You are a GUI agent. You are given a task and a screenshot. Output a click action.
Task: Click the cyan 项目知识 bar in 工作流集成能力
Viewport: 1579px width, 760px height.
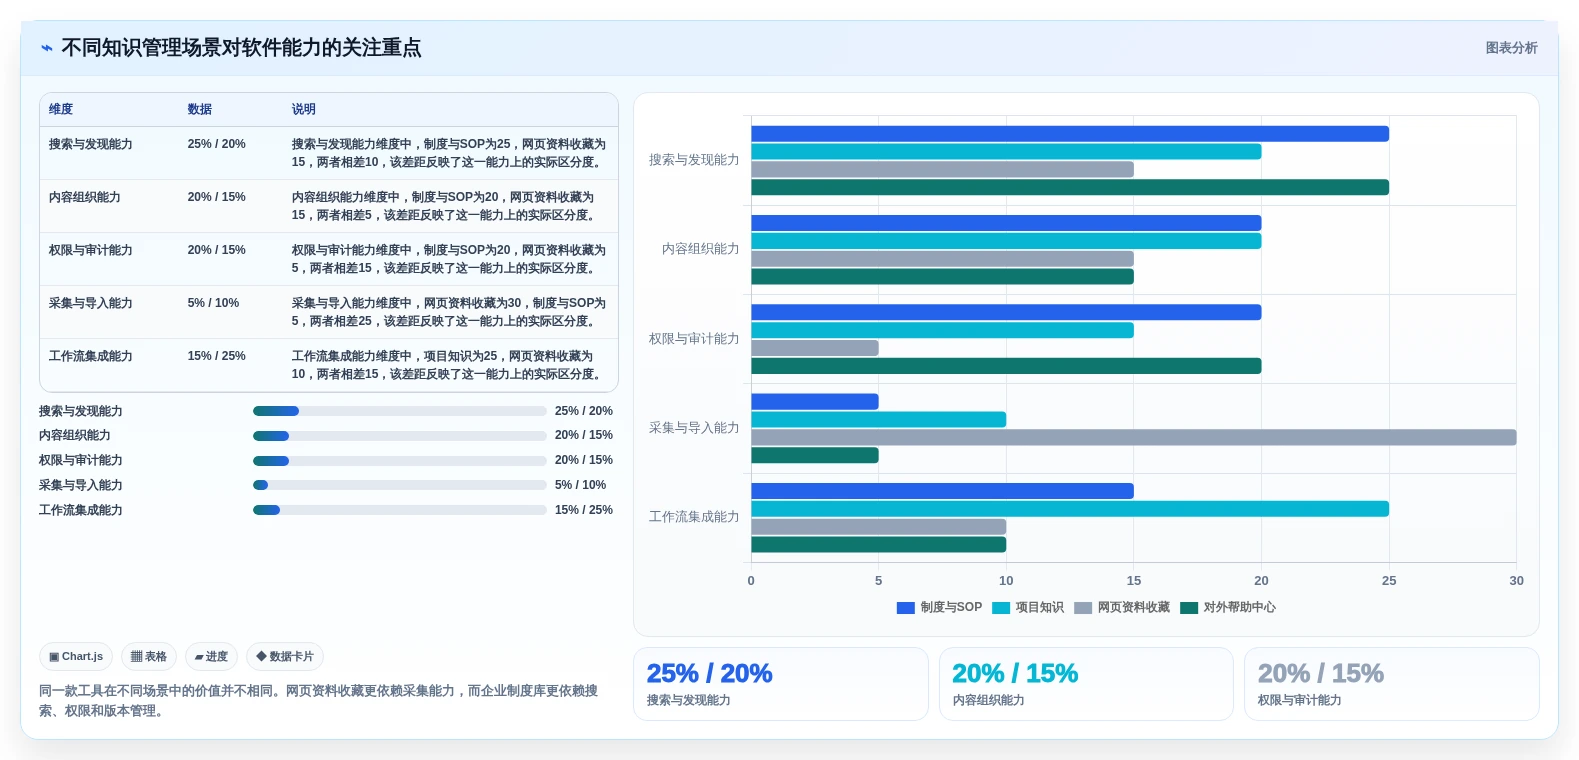1070,509
